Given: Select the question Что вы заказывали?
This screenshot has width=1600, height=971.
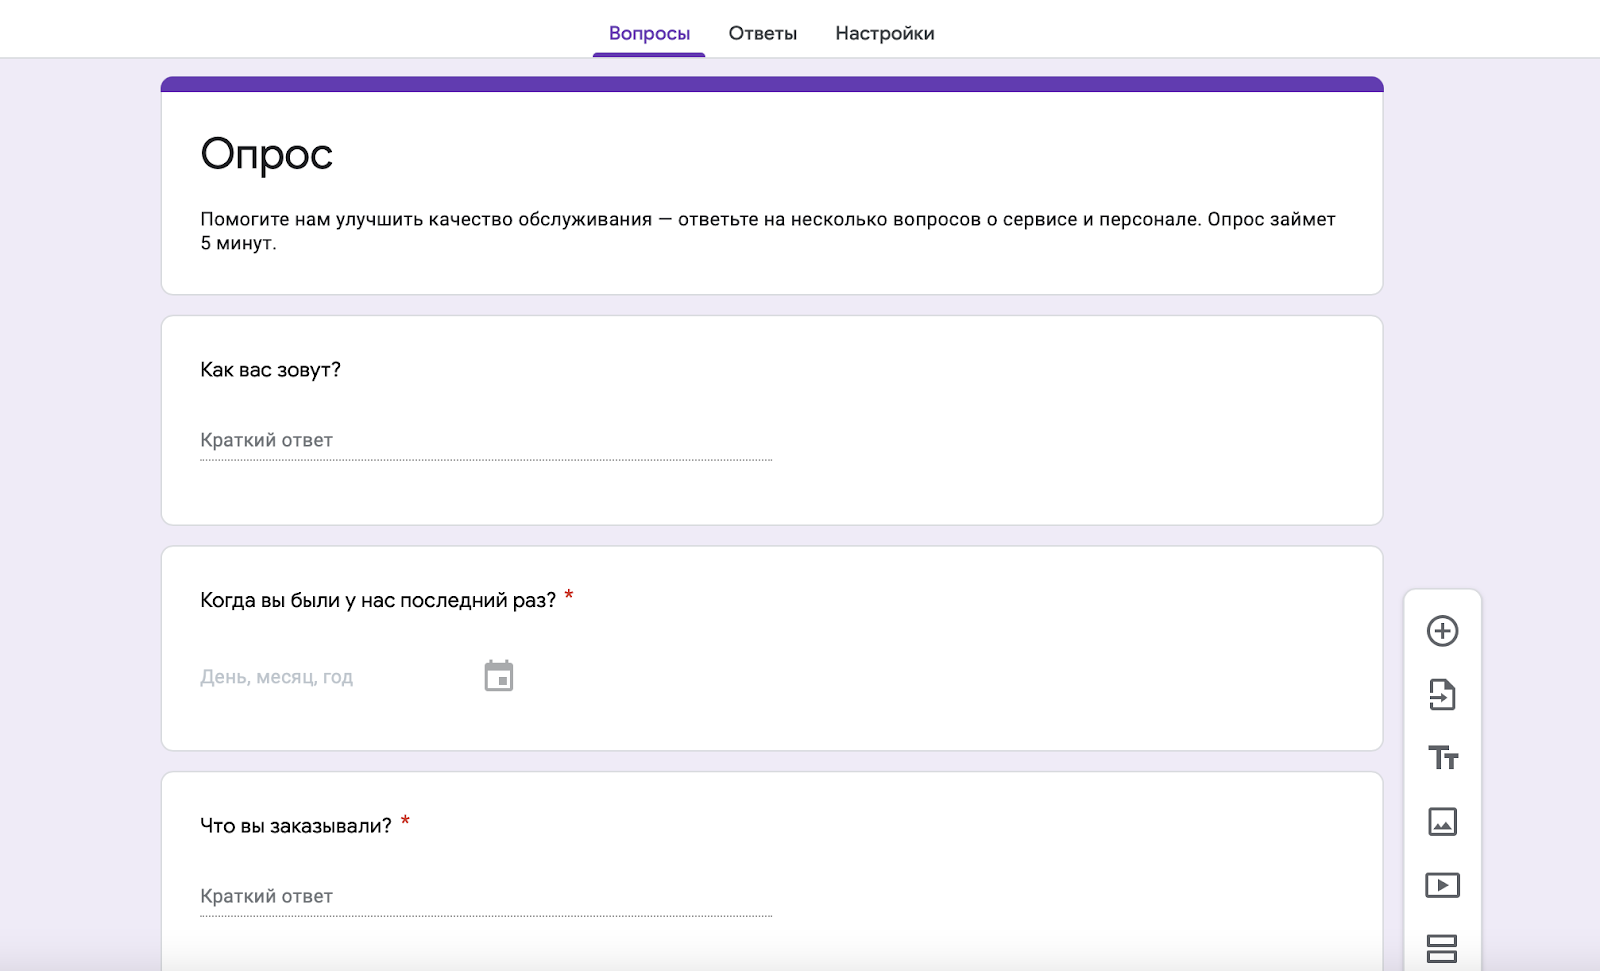Looking at the screenshot, I should [x=295, y=826].
